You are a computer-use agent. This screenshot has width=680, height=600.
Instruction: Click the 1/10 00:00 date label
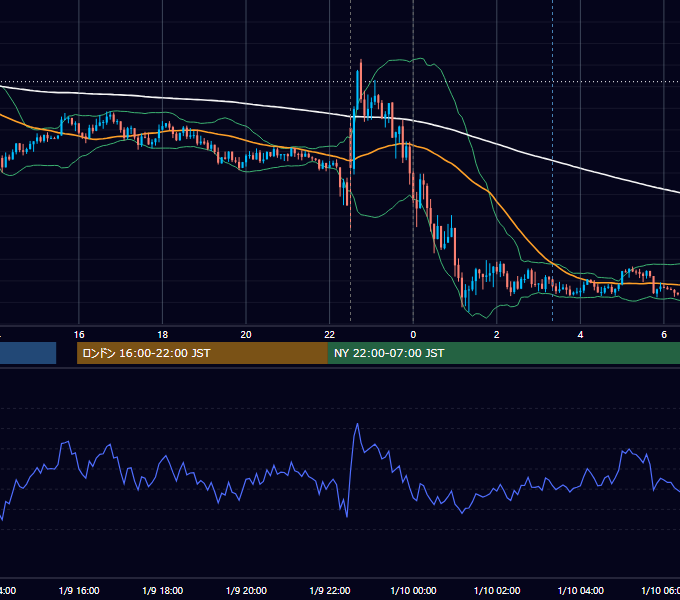413,590
